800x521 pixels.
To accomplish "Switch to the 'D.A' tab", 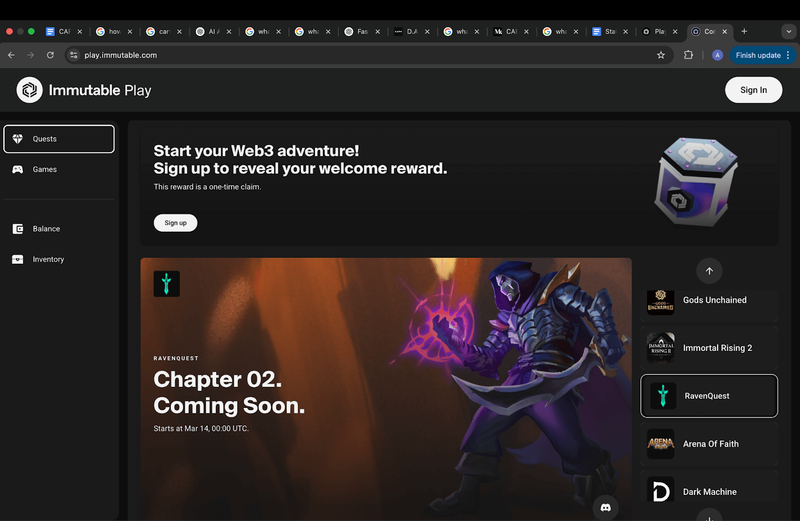I will pos(411,32).
